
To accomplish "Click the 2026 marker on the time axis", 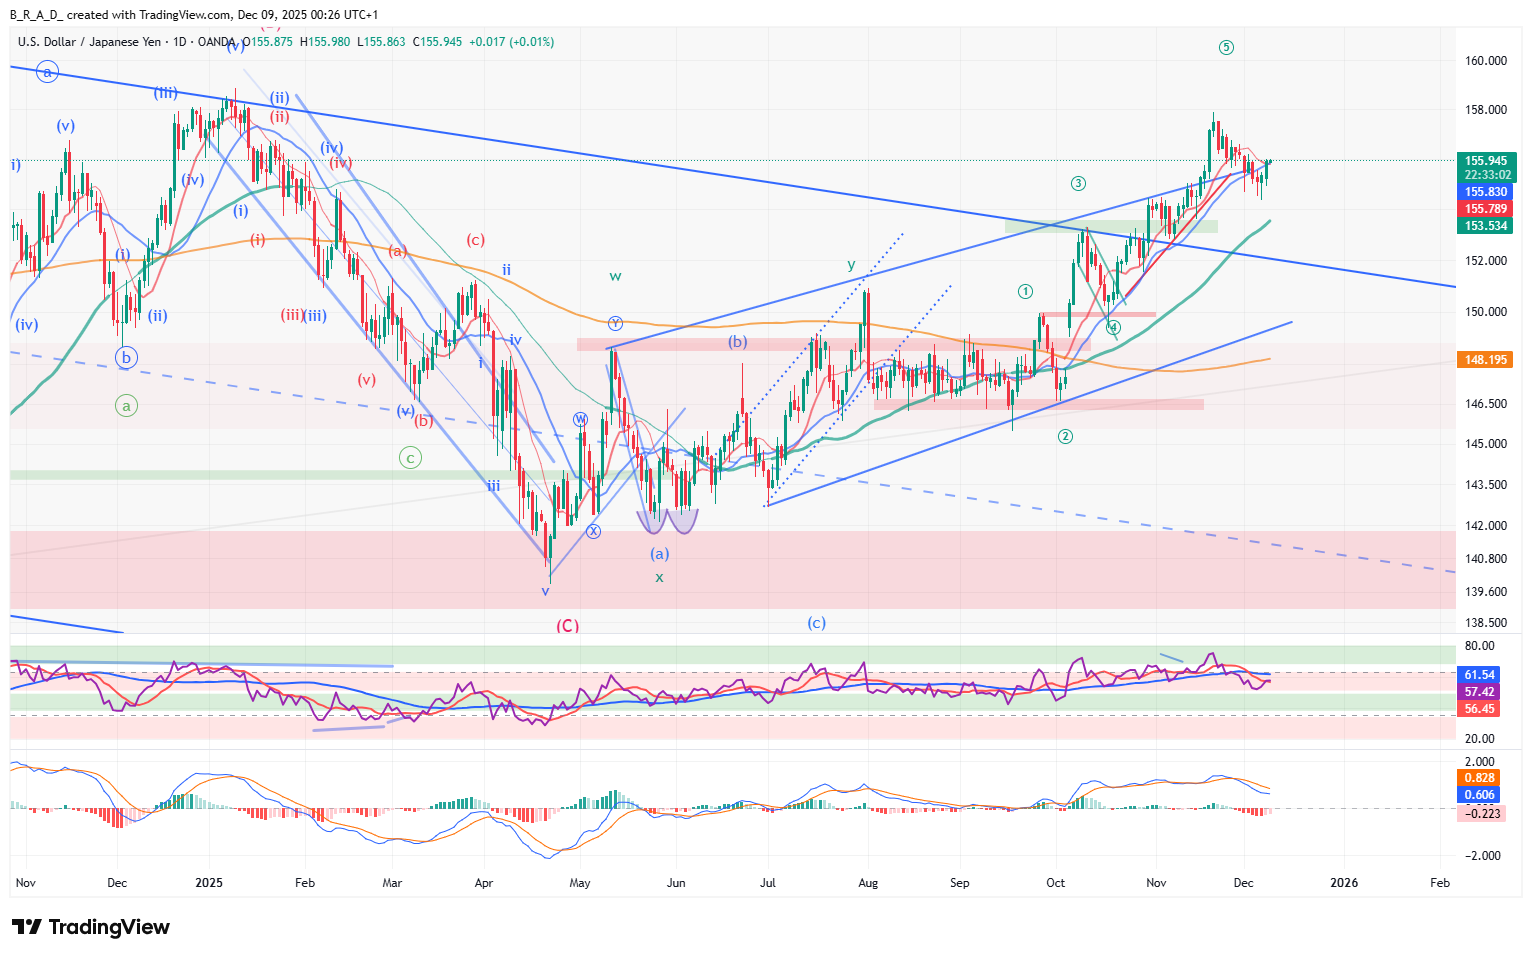I will 1343,883.
